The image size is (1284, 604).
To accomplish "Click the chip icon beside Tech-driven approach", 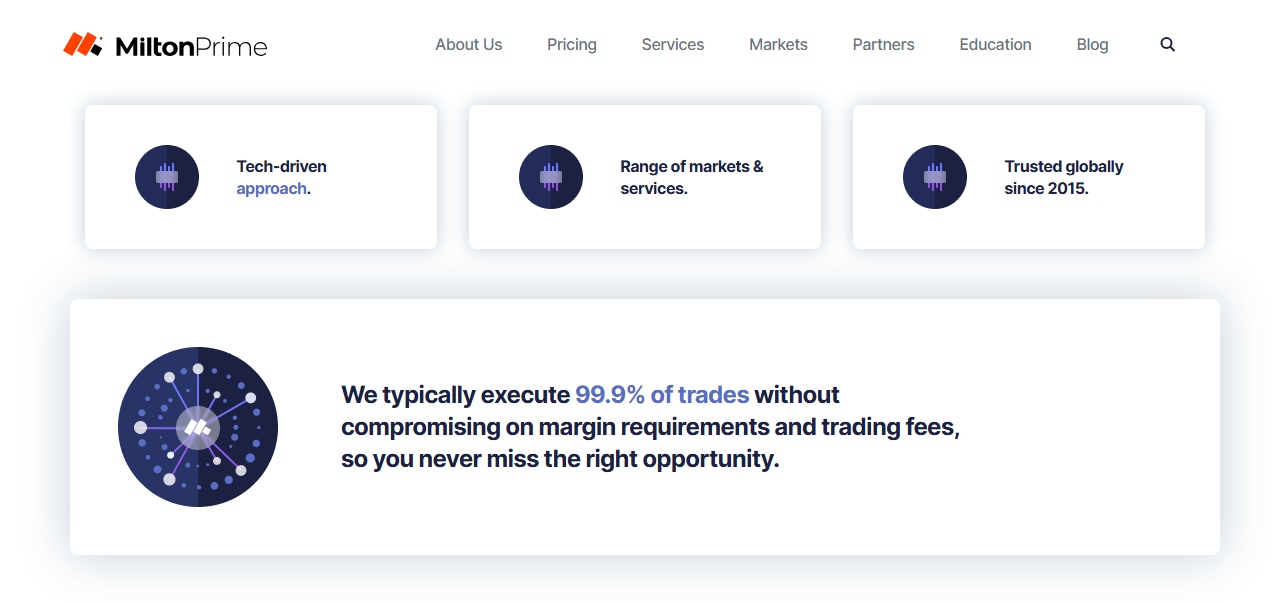I will coord(167,177).
